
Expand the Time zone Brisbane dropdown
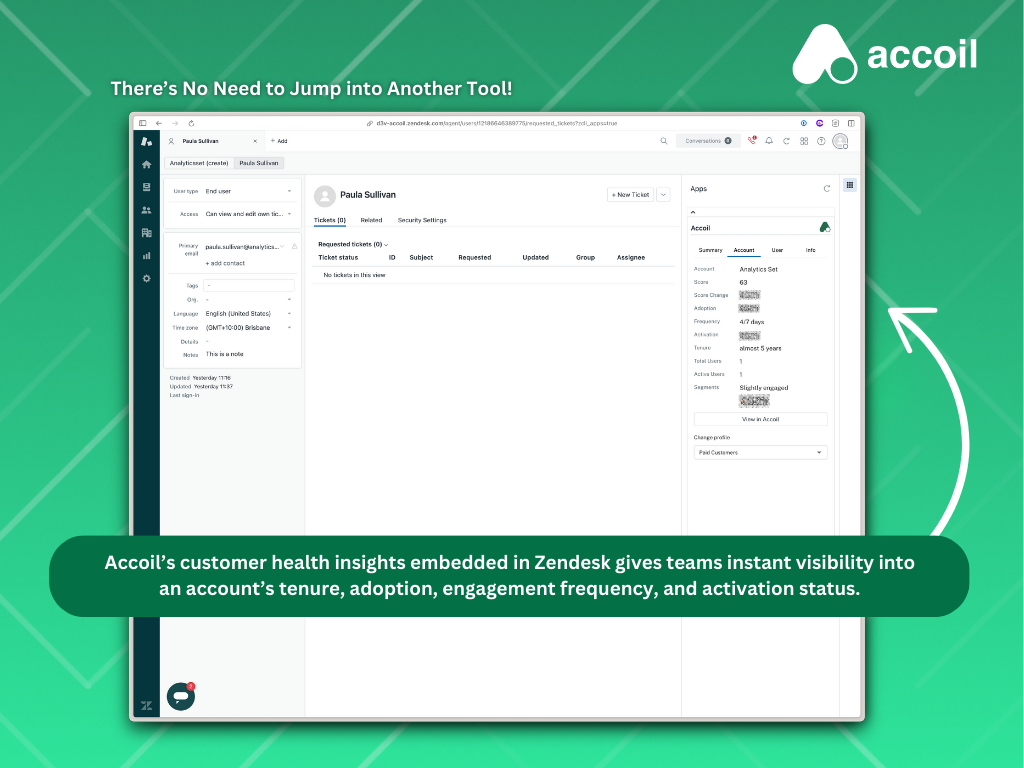click(x=248, y=327)
